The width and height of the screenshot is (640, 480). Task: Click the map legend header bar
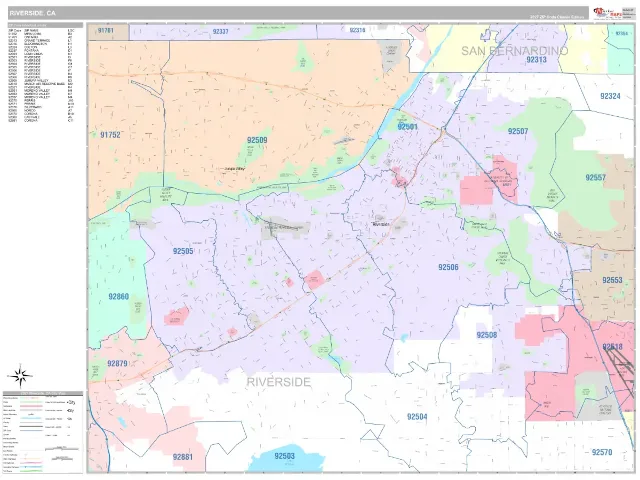(x=43, y=394)
